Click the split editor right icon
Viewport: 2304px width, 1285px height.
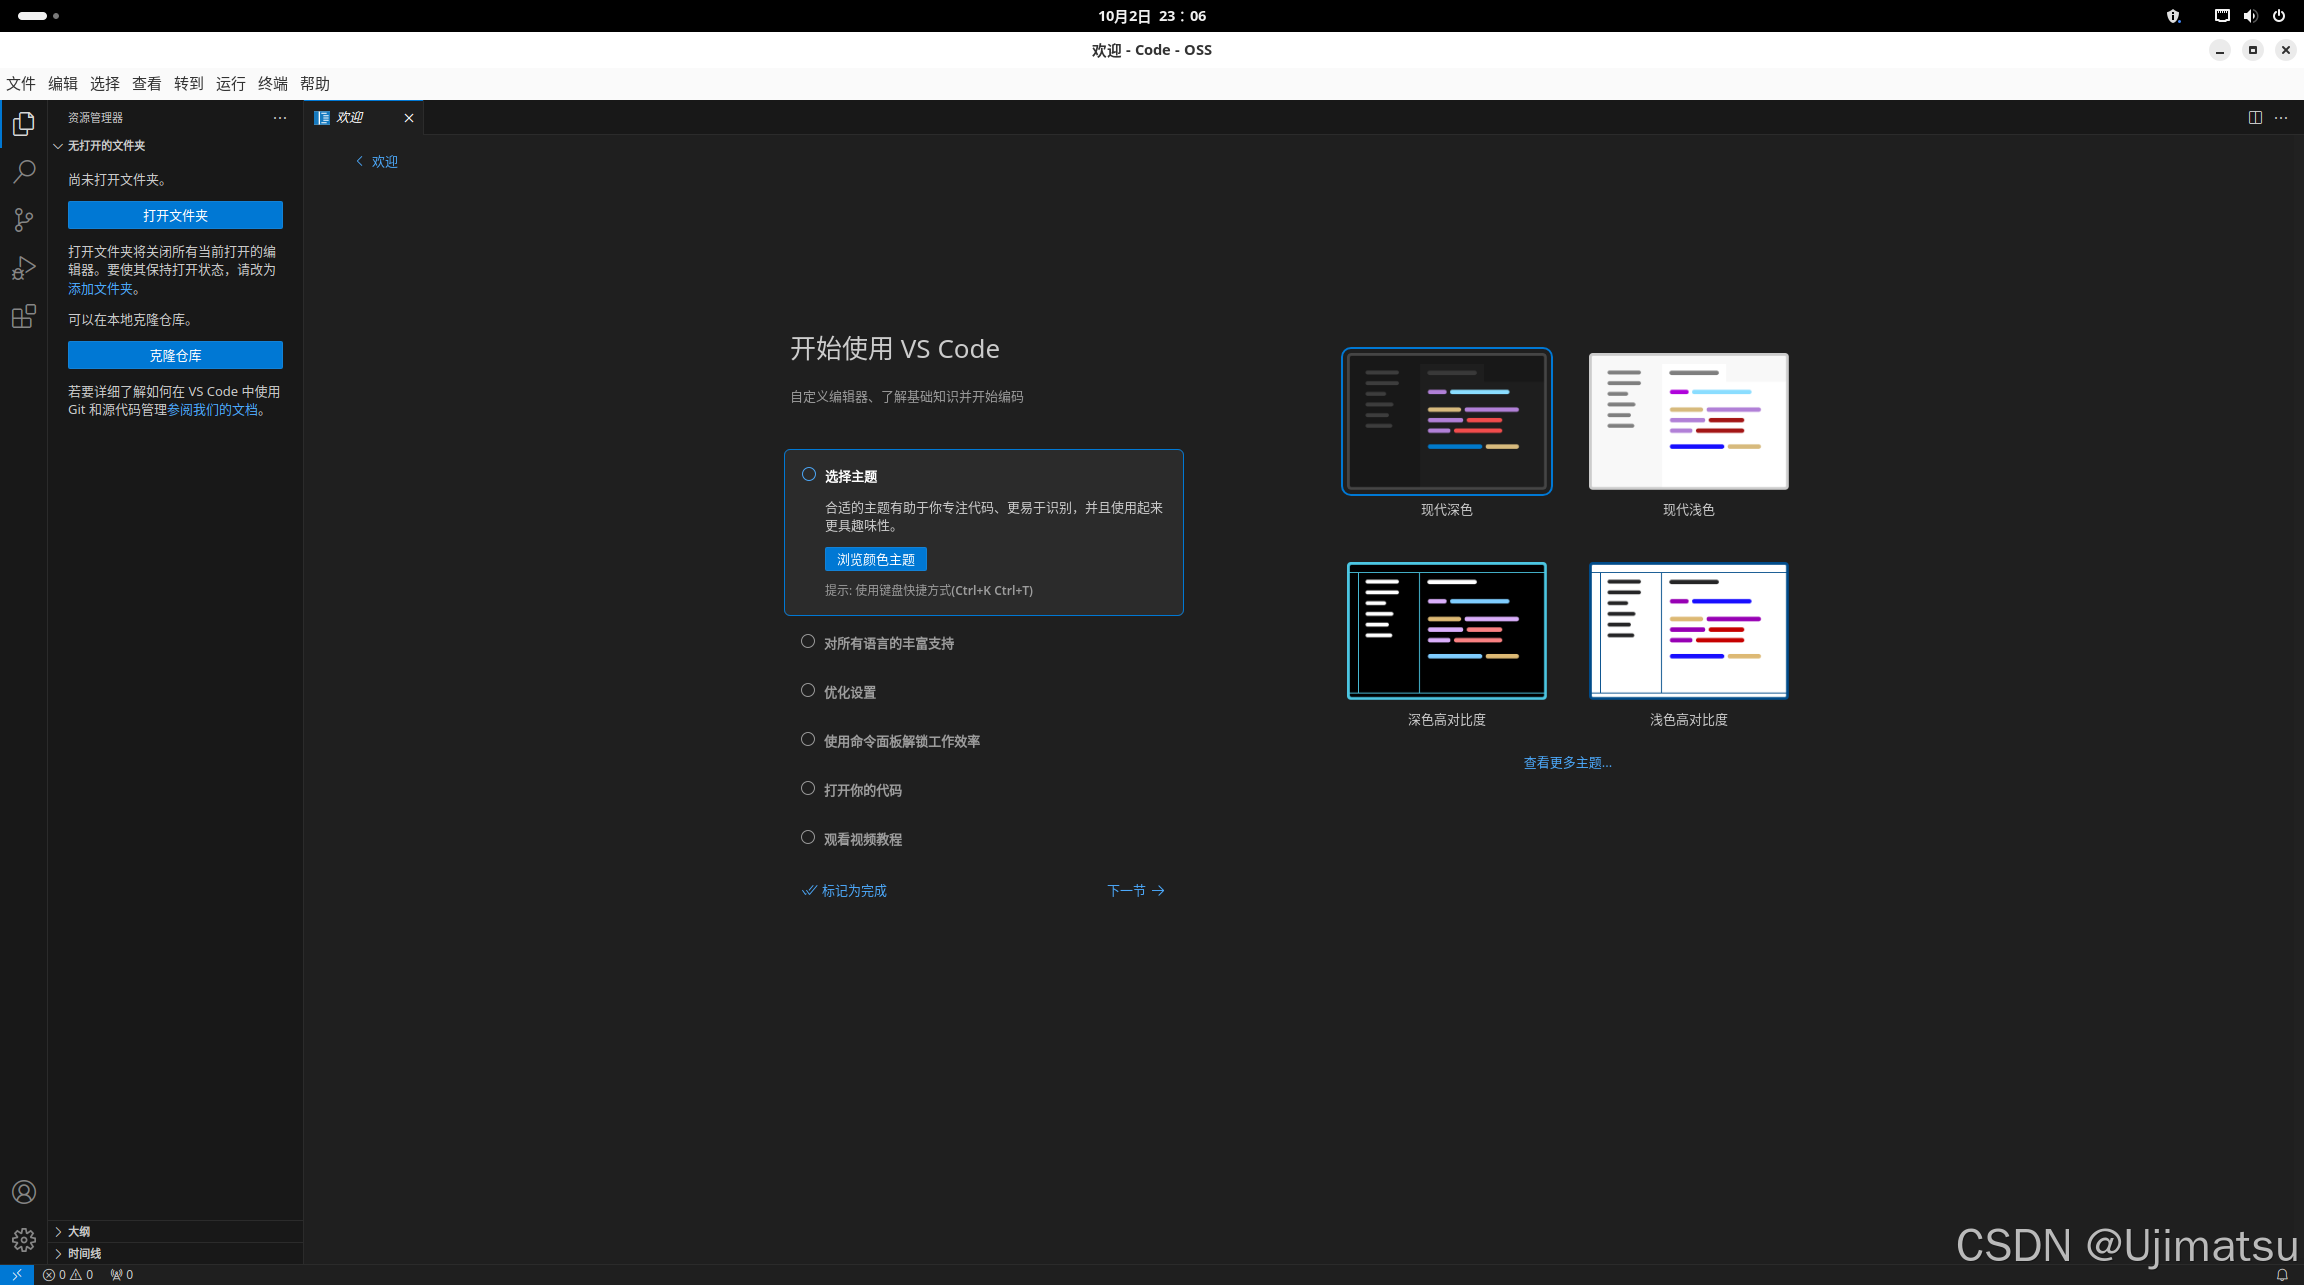2255,118
